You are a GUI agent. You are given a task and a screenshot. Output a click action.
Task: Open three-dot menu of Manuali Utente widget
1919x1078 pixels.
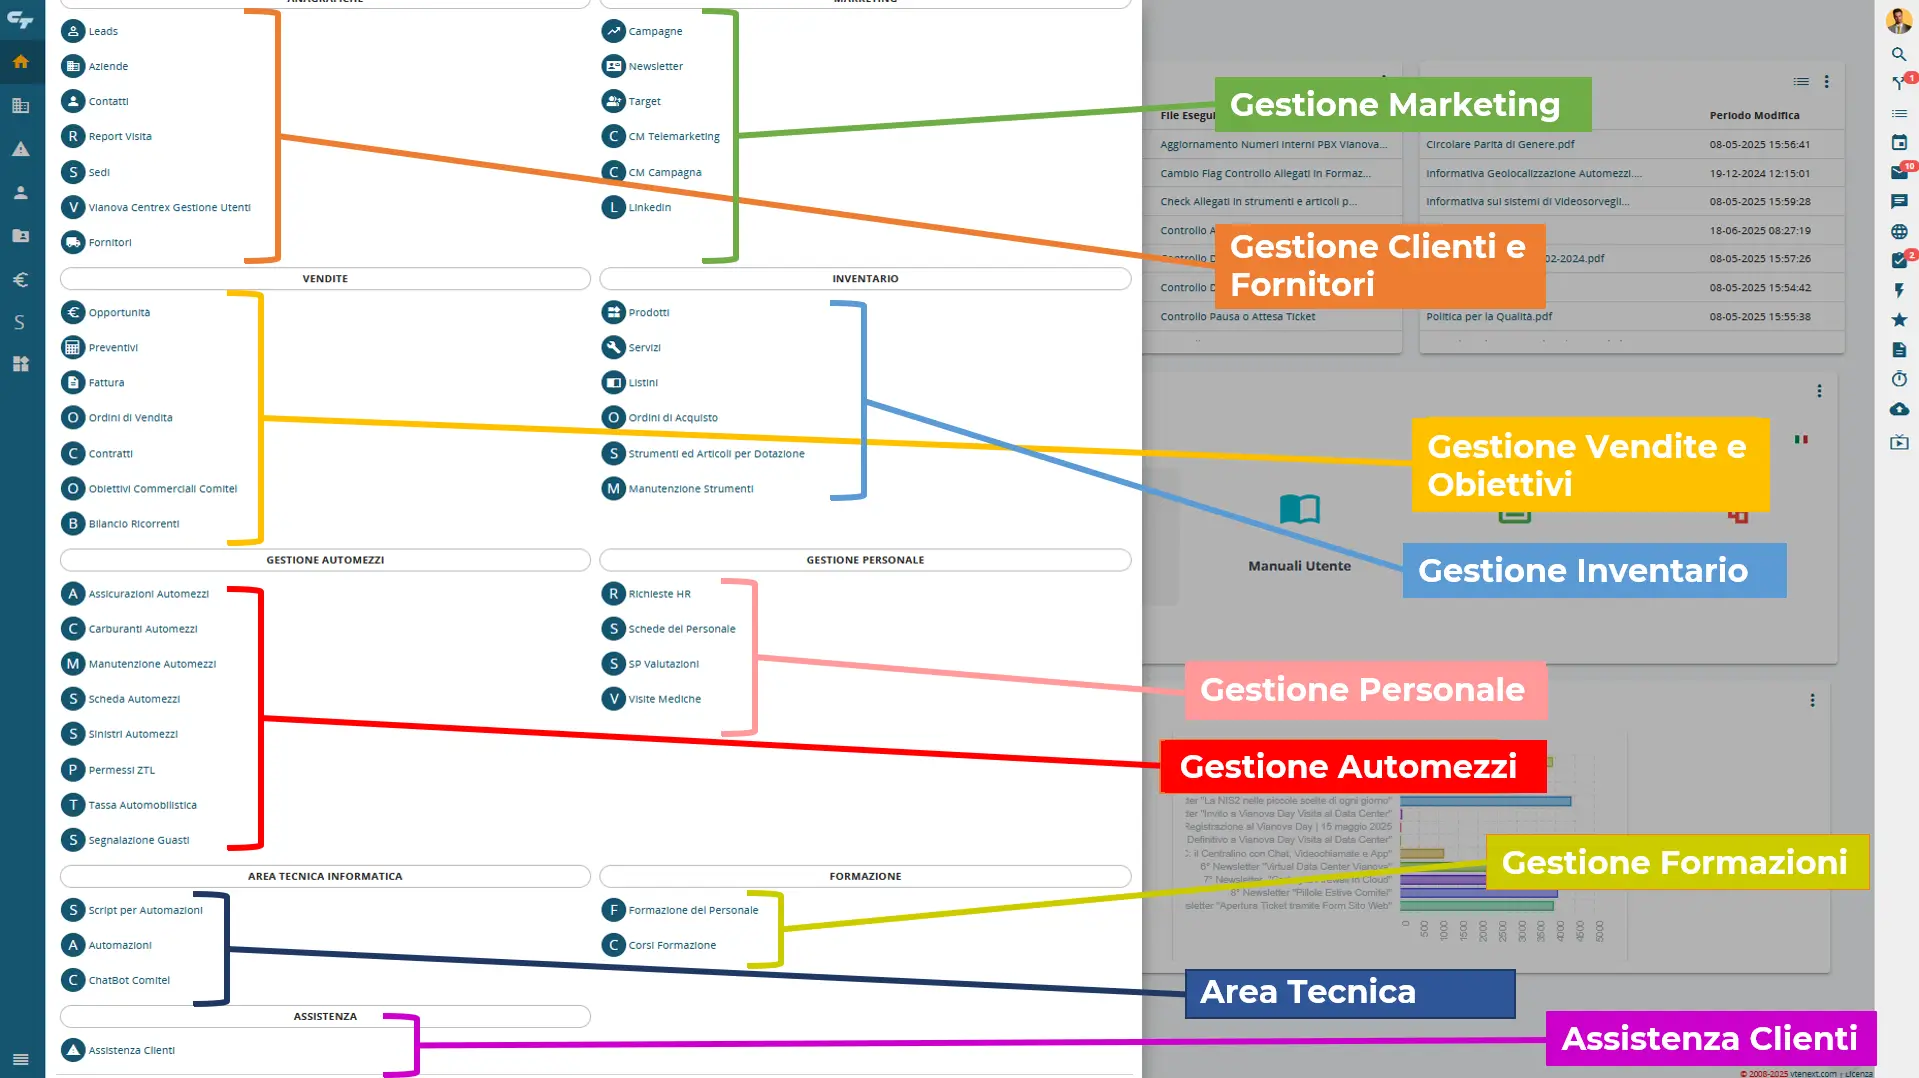click(x=1819, y=391)
